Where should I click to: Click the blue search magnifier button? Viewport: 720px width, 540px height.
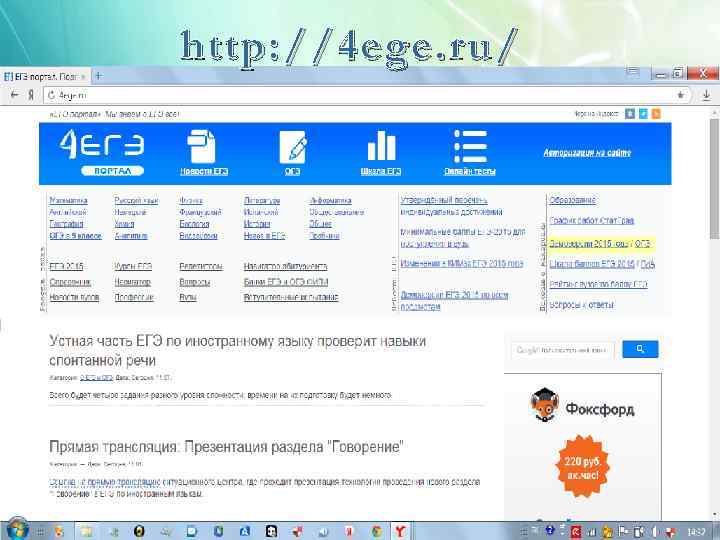click(640, 349)
